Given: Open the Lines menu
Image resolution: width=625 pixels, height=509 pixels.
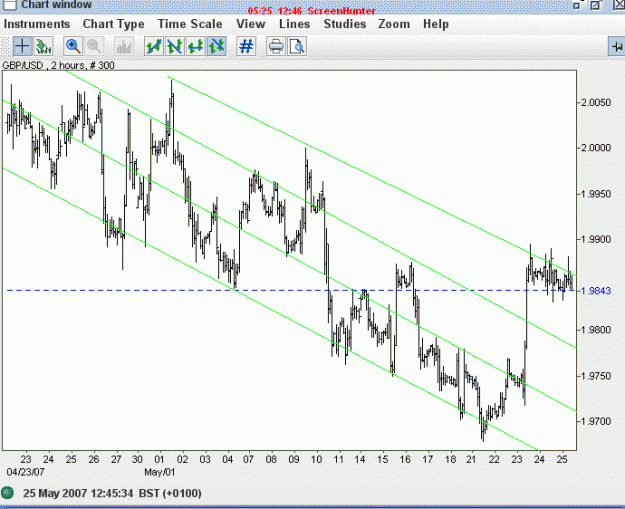Looking at the screenshot, I should pos(295,24).
